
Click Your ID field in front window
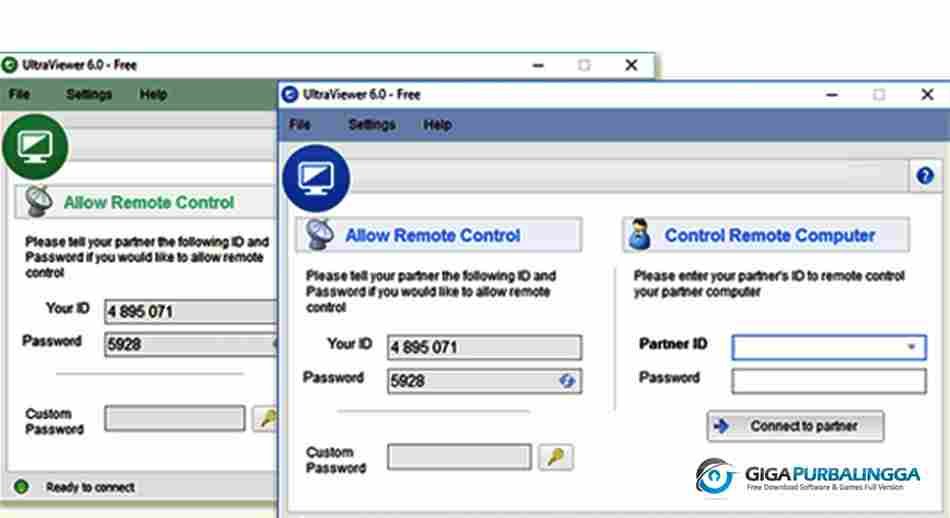(484, 347)
